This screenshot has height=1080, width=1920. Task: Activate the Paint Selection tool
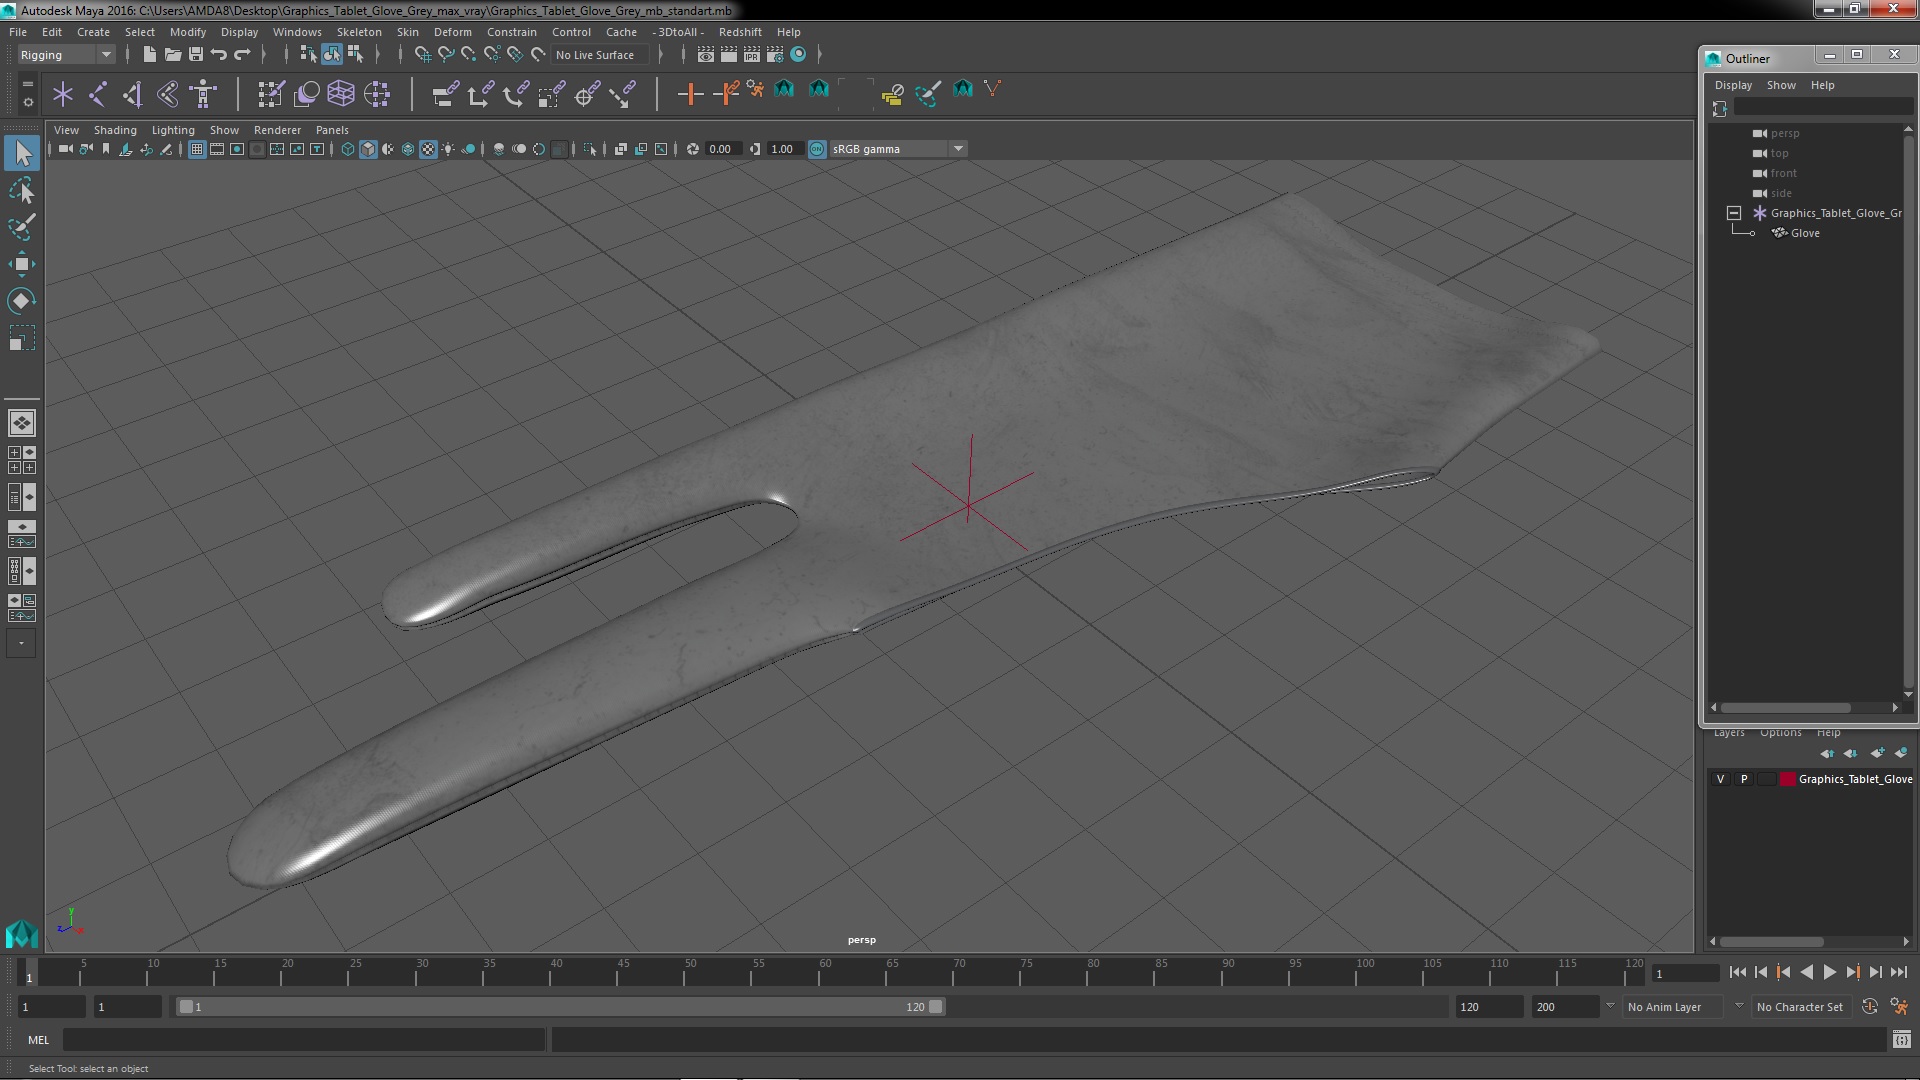[x=22, y=227]
